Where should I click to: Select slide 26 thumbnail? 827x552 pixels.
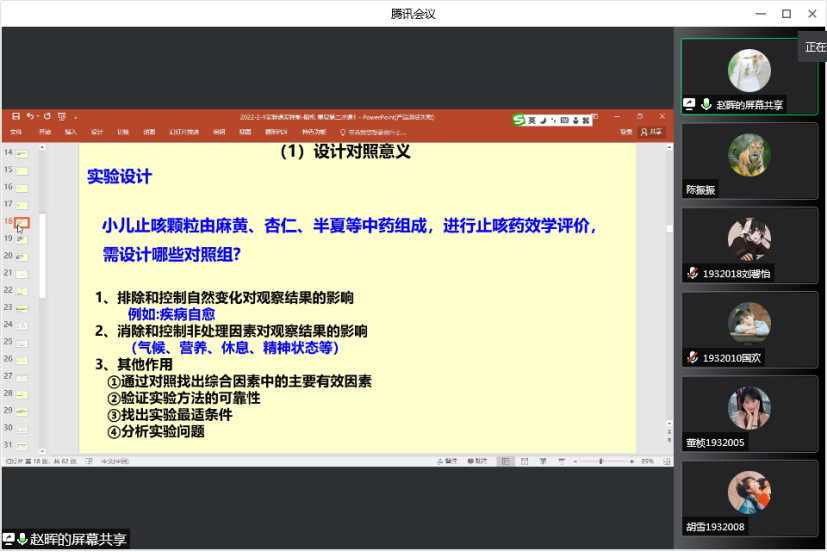click(22, 360)
